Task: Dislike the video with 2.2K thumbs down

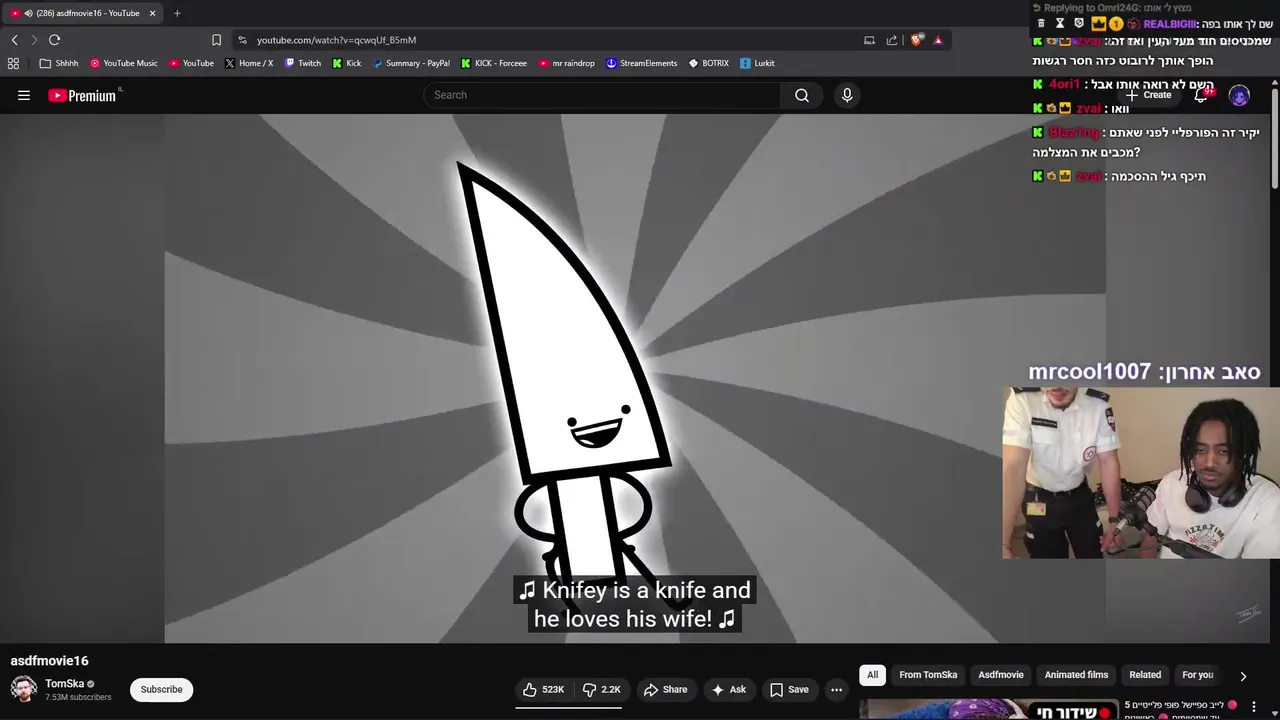Action: click(x=602, y=689)
